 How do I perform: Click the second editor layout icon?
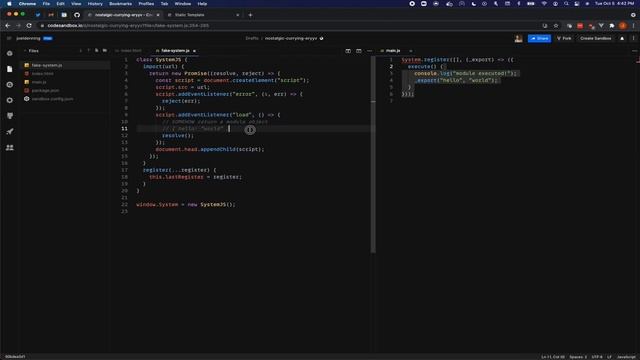[358, 51]
